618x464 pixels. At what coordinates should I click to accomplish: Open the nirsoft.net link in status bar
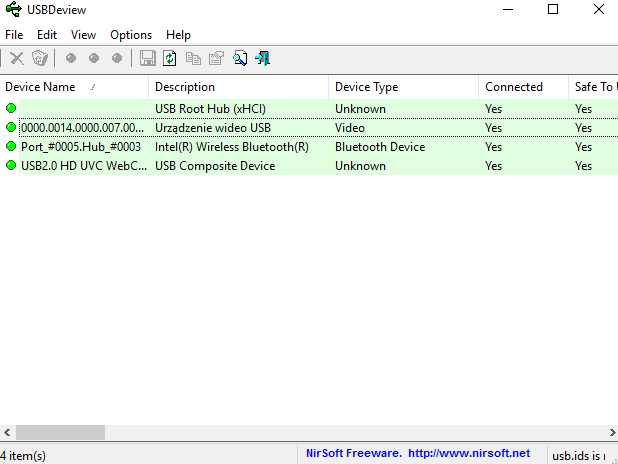pos(469,453)
